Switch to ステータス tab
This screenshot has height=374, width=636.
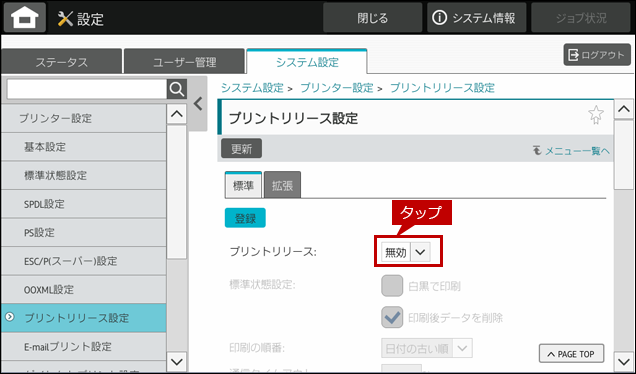coord(62,62)
